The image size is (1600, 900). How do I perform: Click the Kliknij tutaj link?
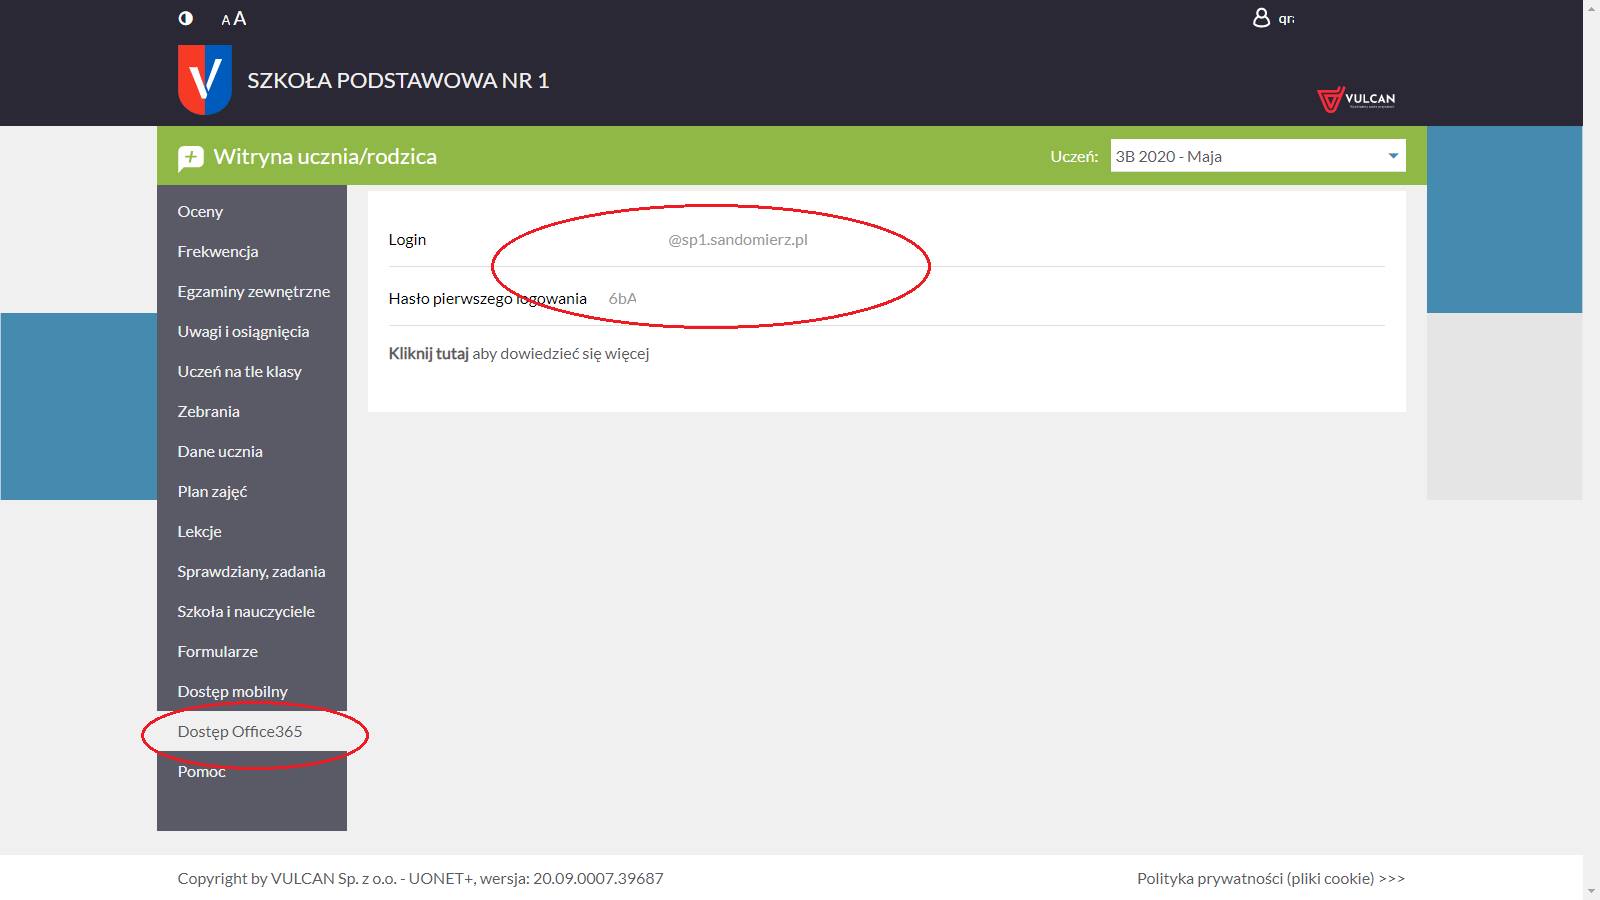point(428,353)
